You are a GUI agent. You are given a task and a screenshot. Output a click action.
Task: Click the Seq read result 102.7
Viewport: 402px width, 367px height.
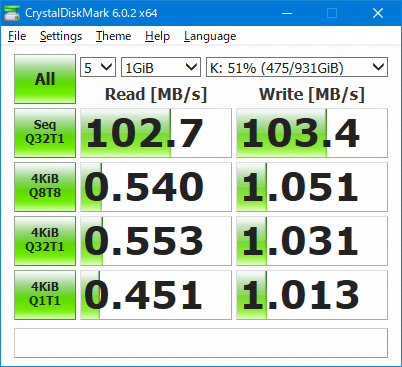(x=156, y=133)
